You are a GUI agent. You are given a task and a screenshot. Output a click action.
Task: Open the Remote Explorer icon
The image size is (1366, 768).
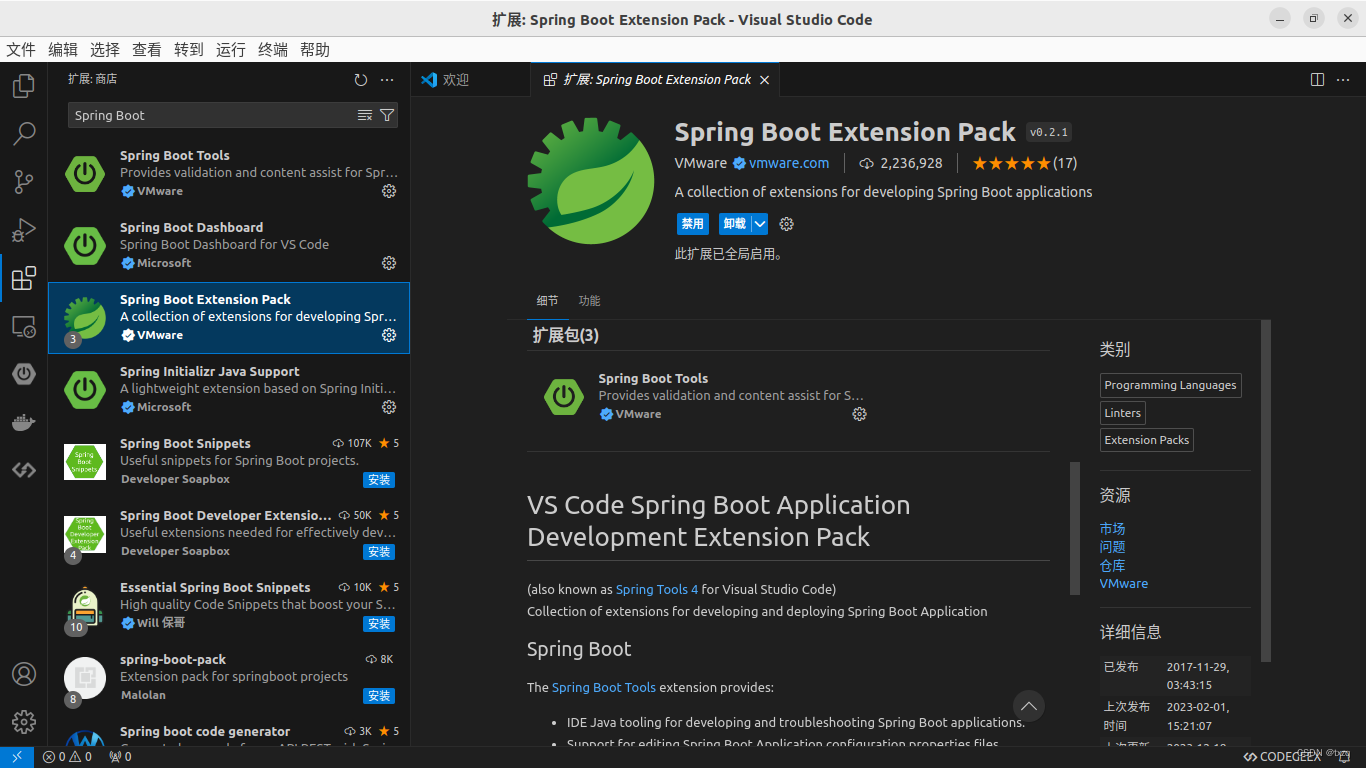[24, 326]
